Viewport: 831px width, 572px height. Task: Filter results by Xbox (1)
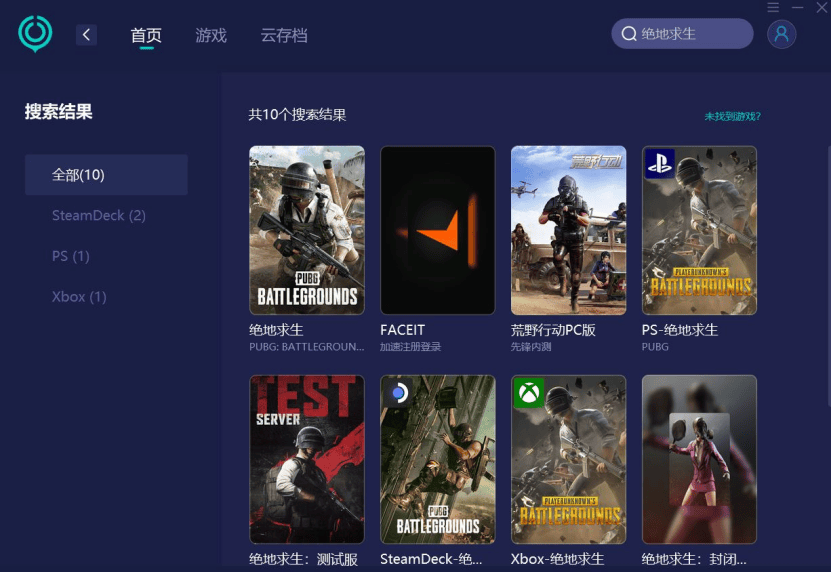click(79, 296)
